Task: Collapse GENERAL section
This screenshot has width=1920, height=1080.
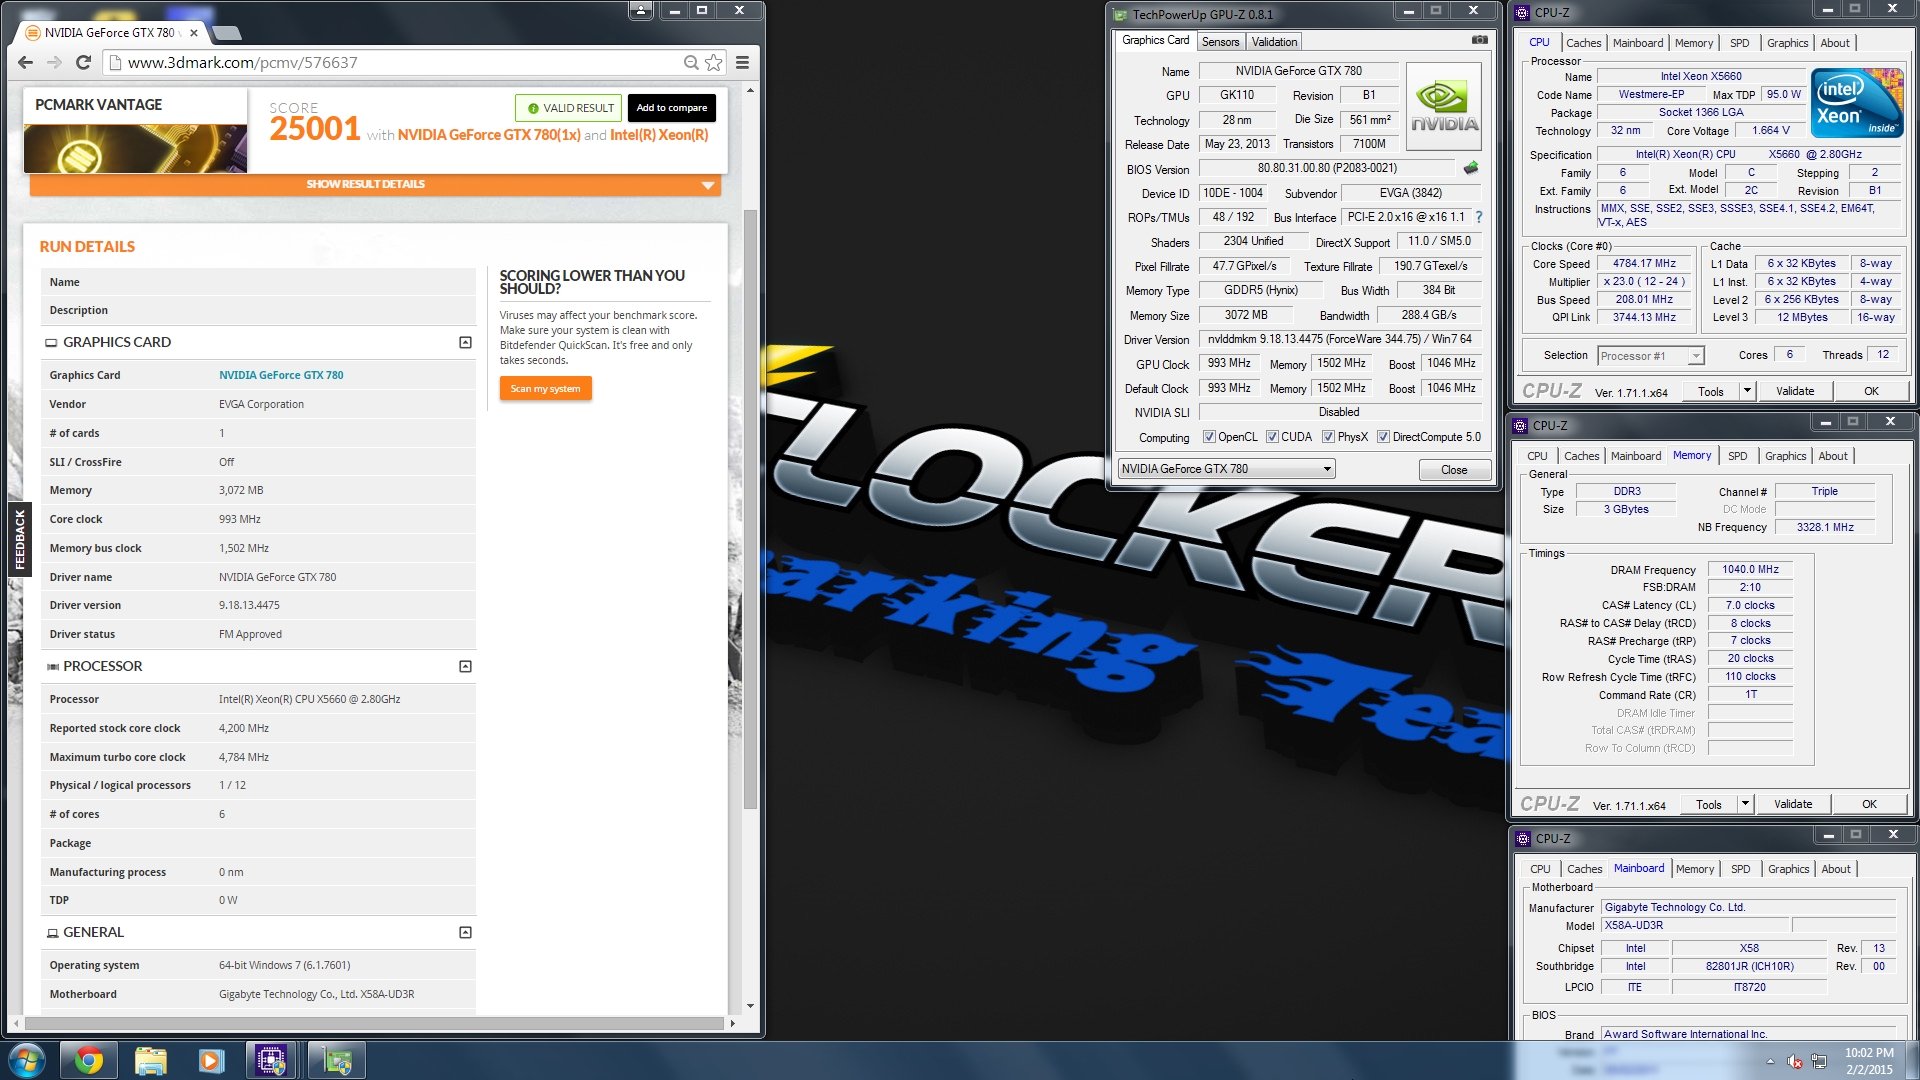Action: coord(465,932)
